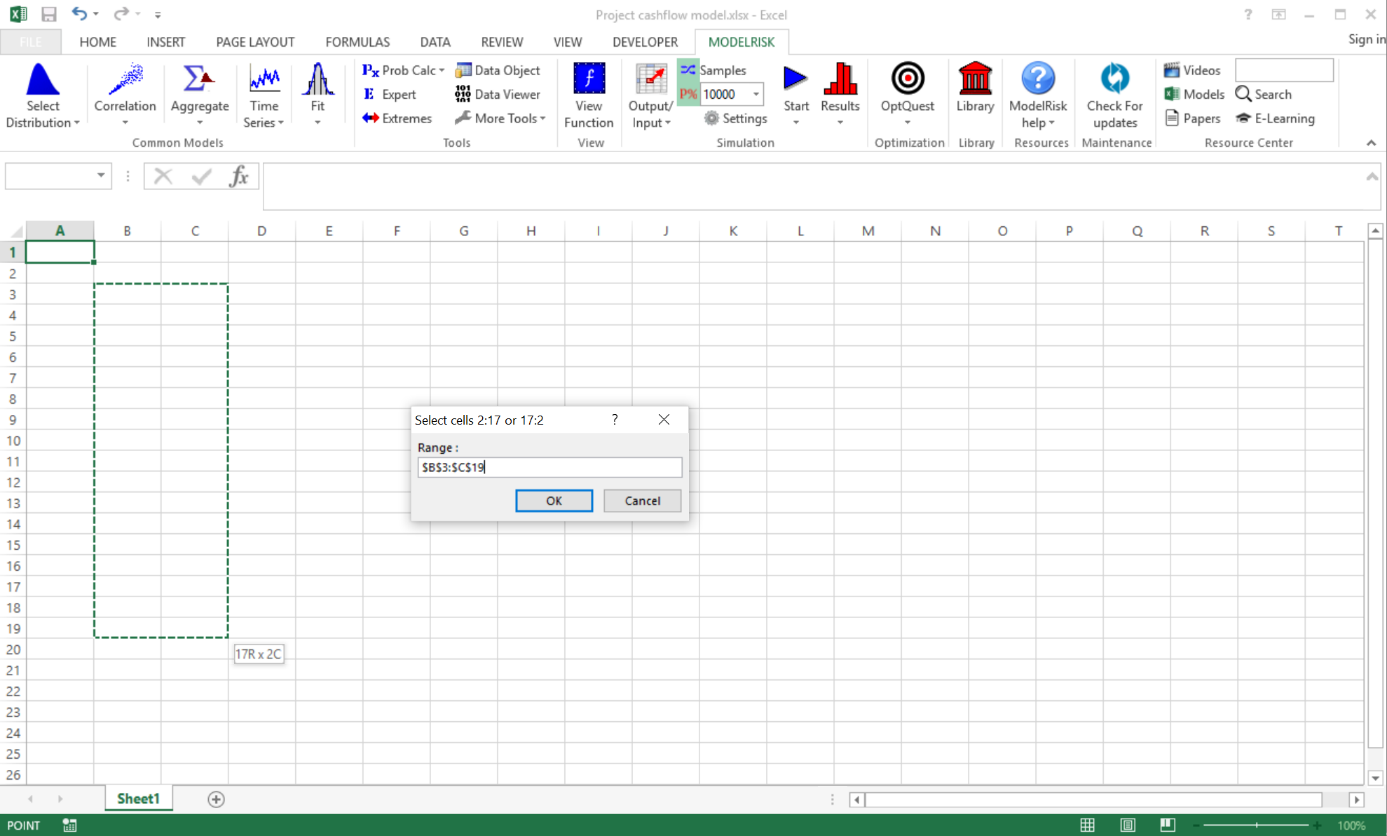The width and height of the screenshot is (1387, 836).
Task: Open simulation Settings
Action: coord(736,118)
